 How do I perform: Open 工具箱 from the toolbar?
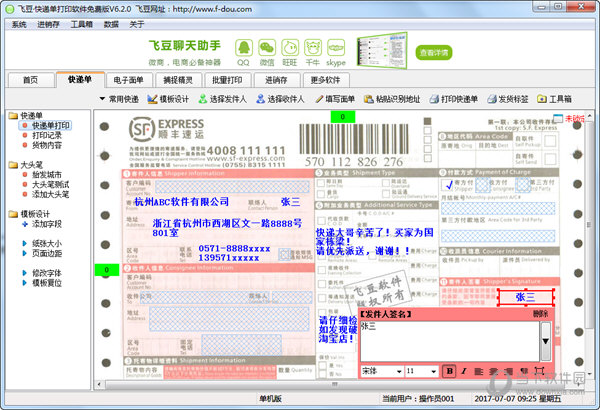tap(554, 99)
